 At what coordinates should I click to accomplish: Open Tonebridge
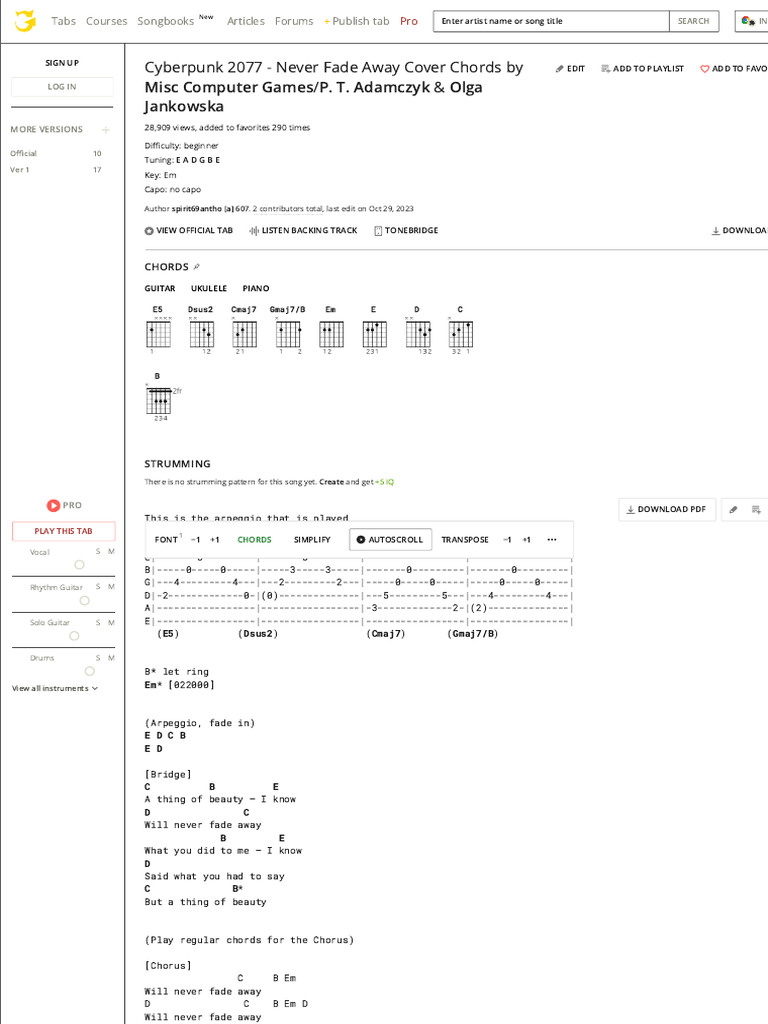tap(406, 231)
